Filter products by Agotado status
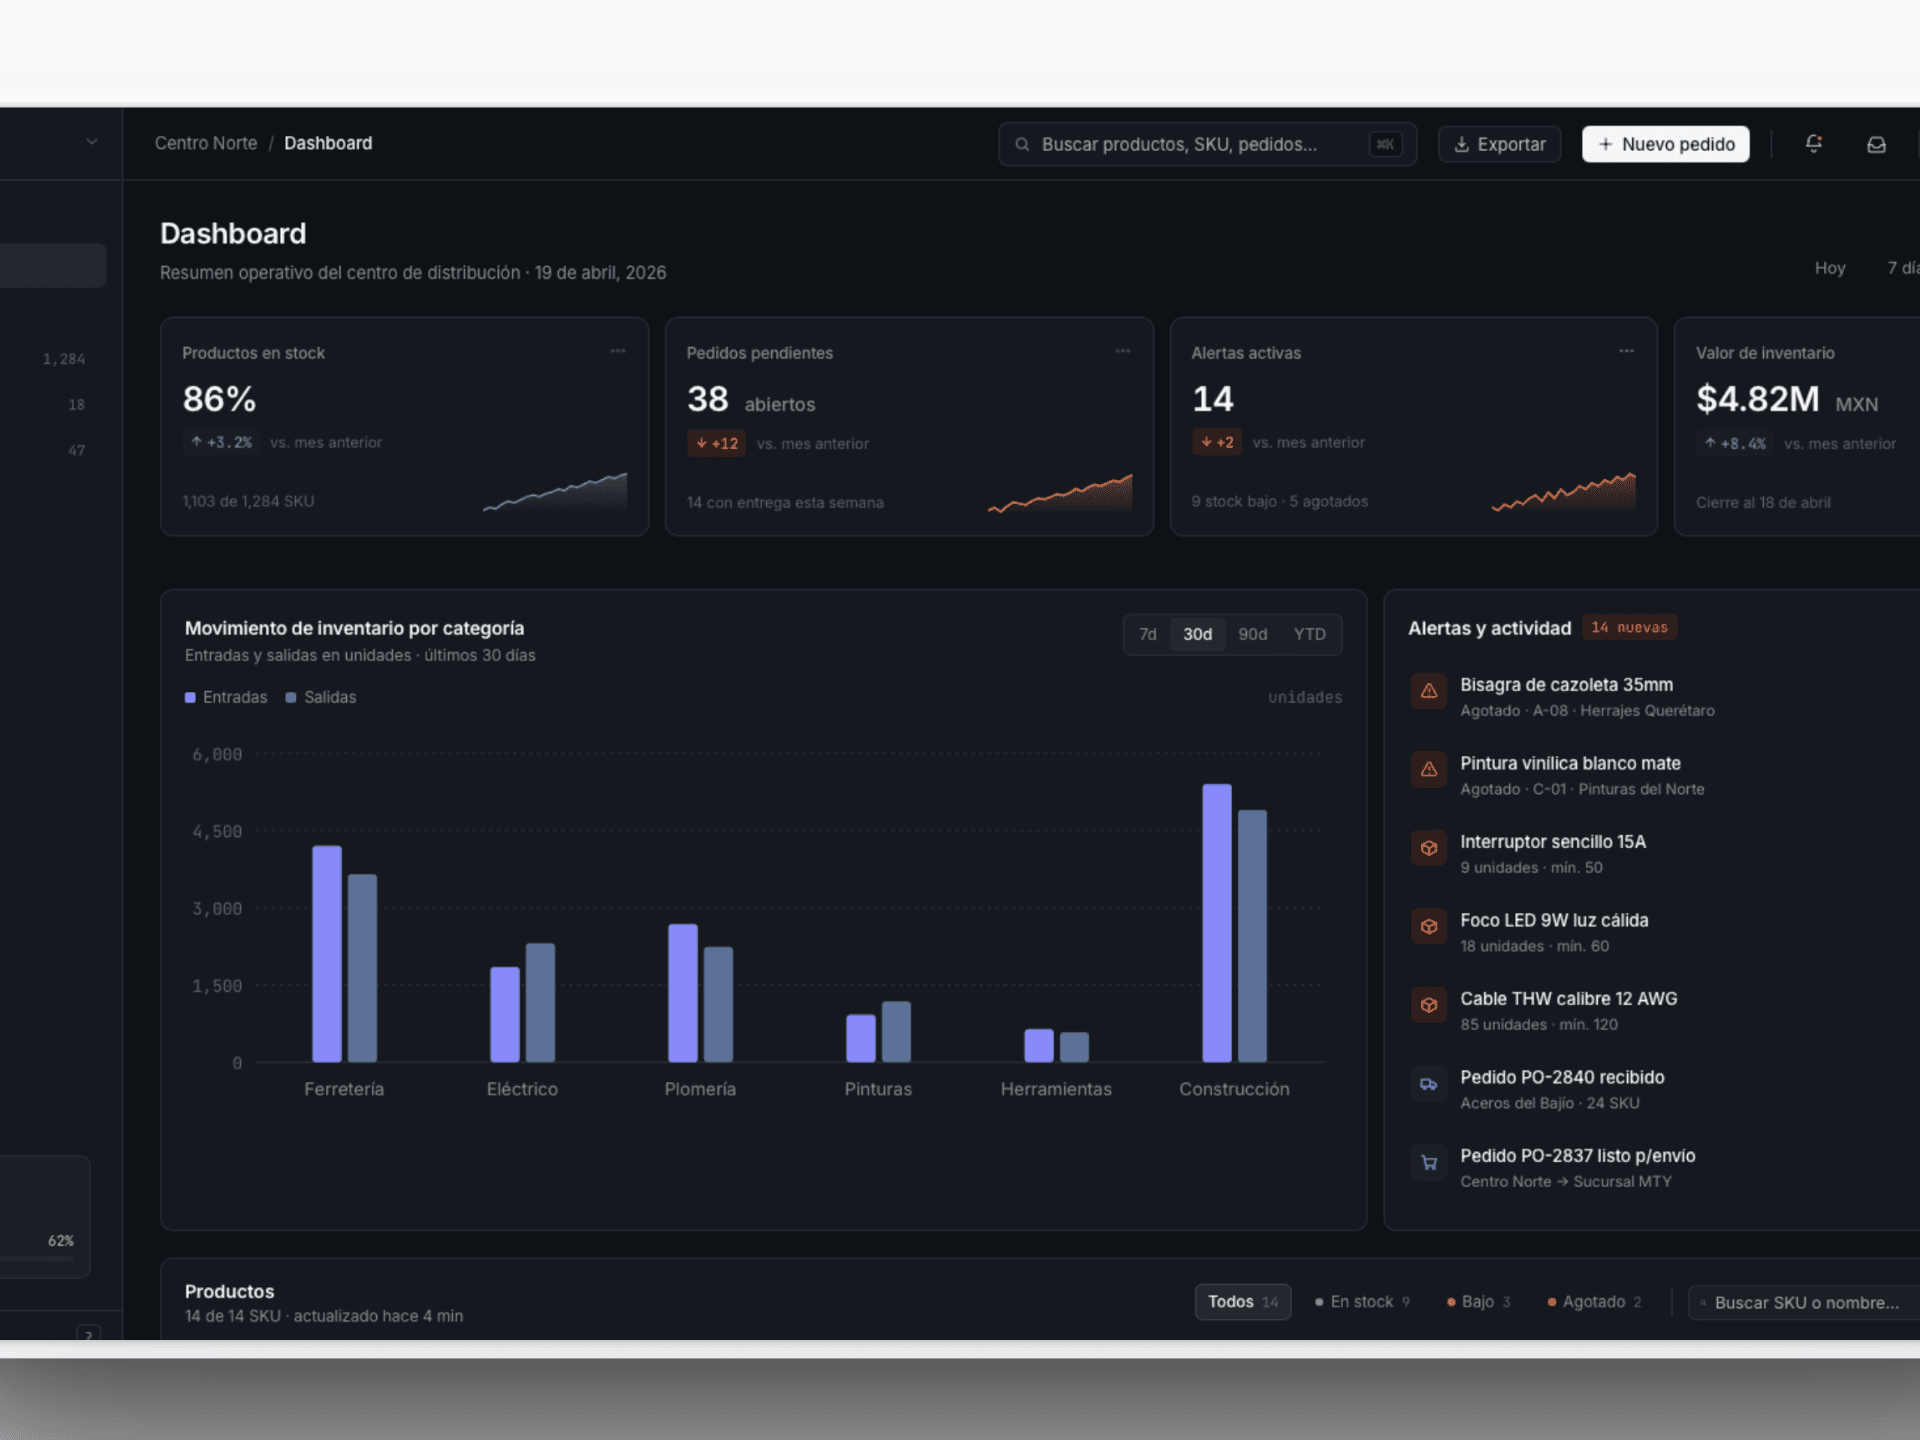This screenshot has height=1440, width=1920. (x=1594, y=1301)
